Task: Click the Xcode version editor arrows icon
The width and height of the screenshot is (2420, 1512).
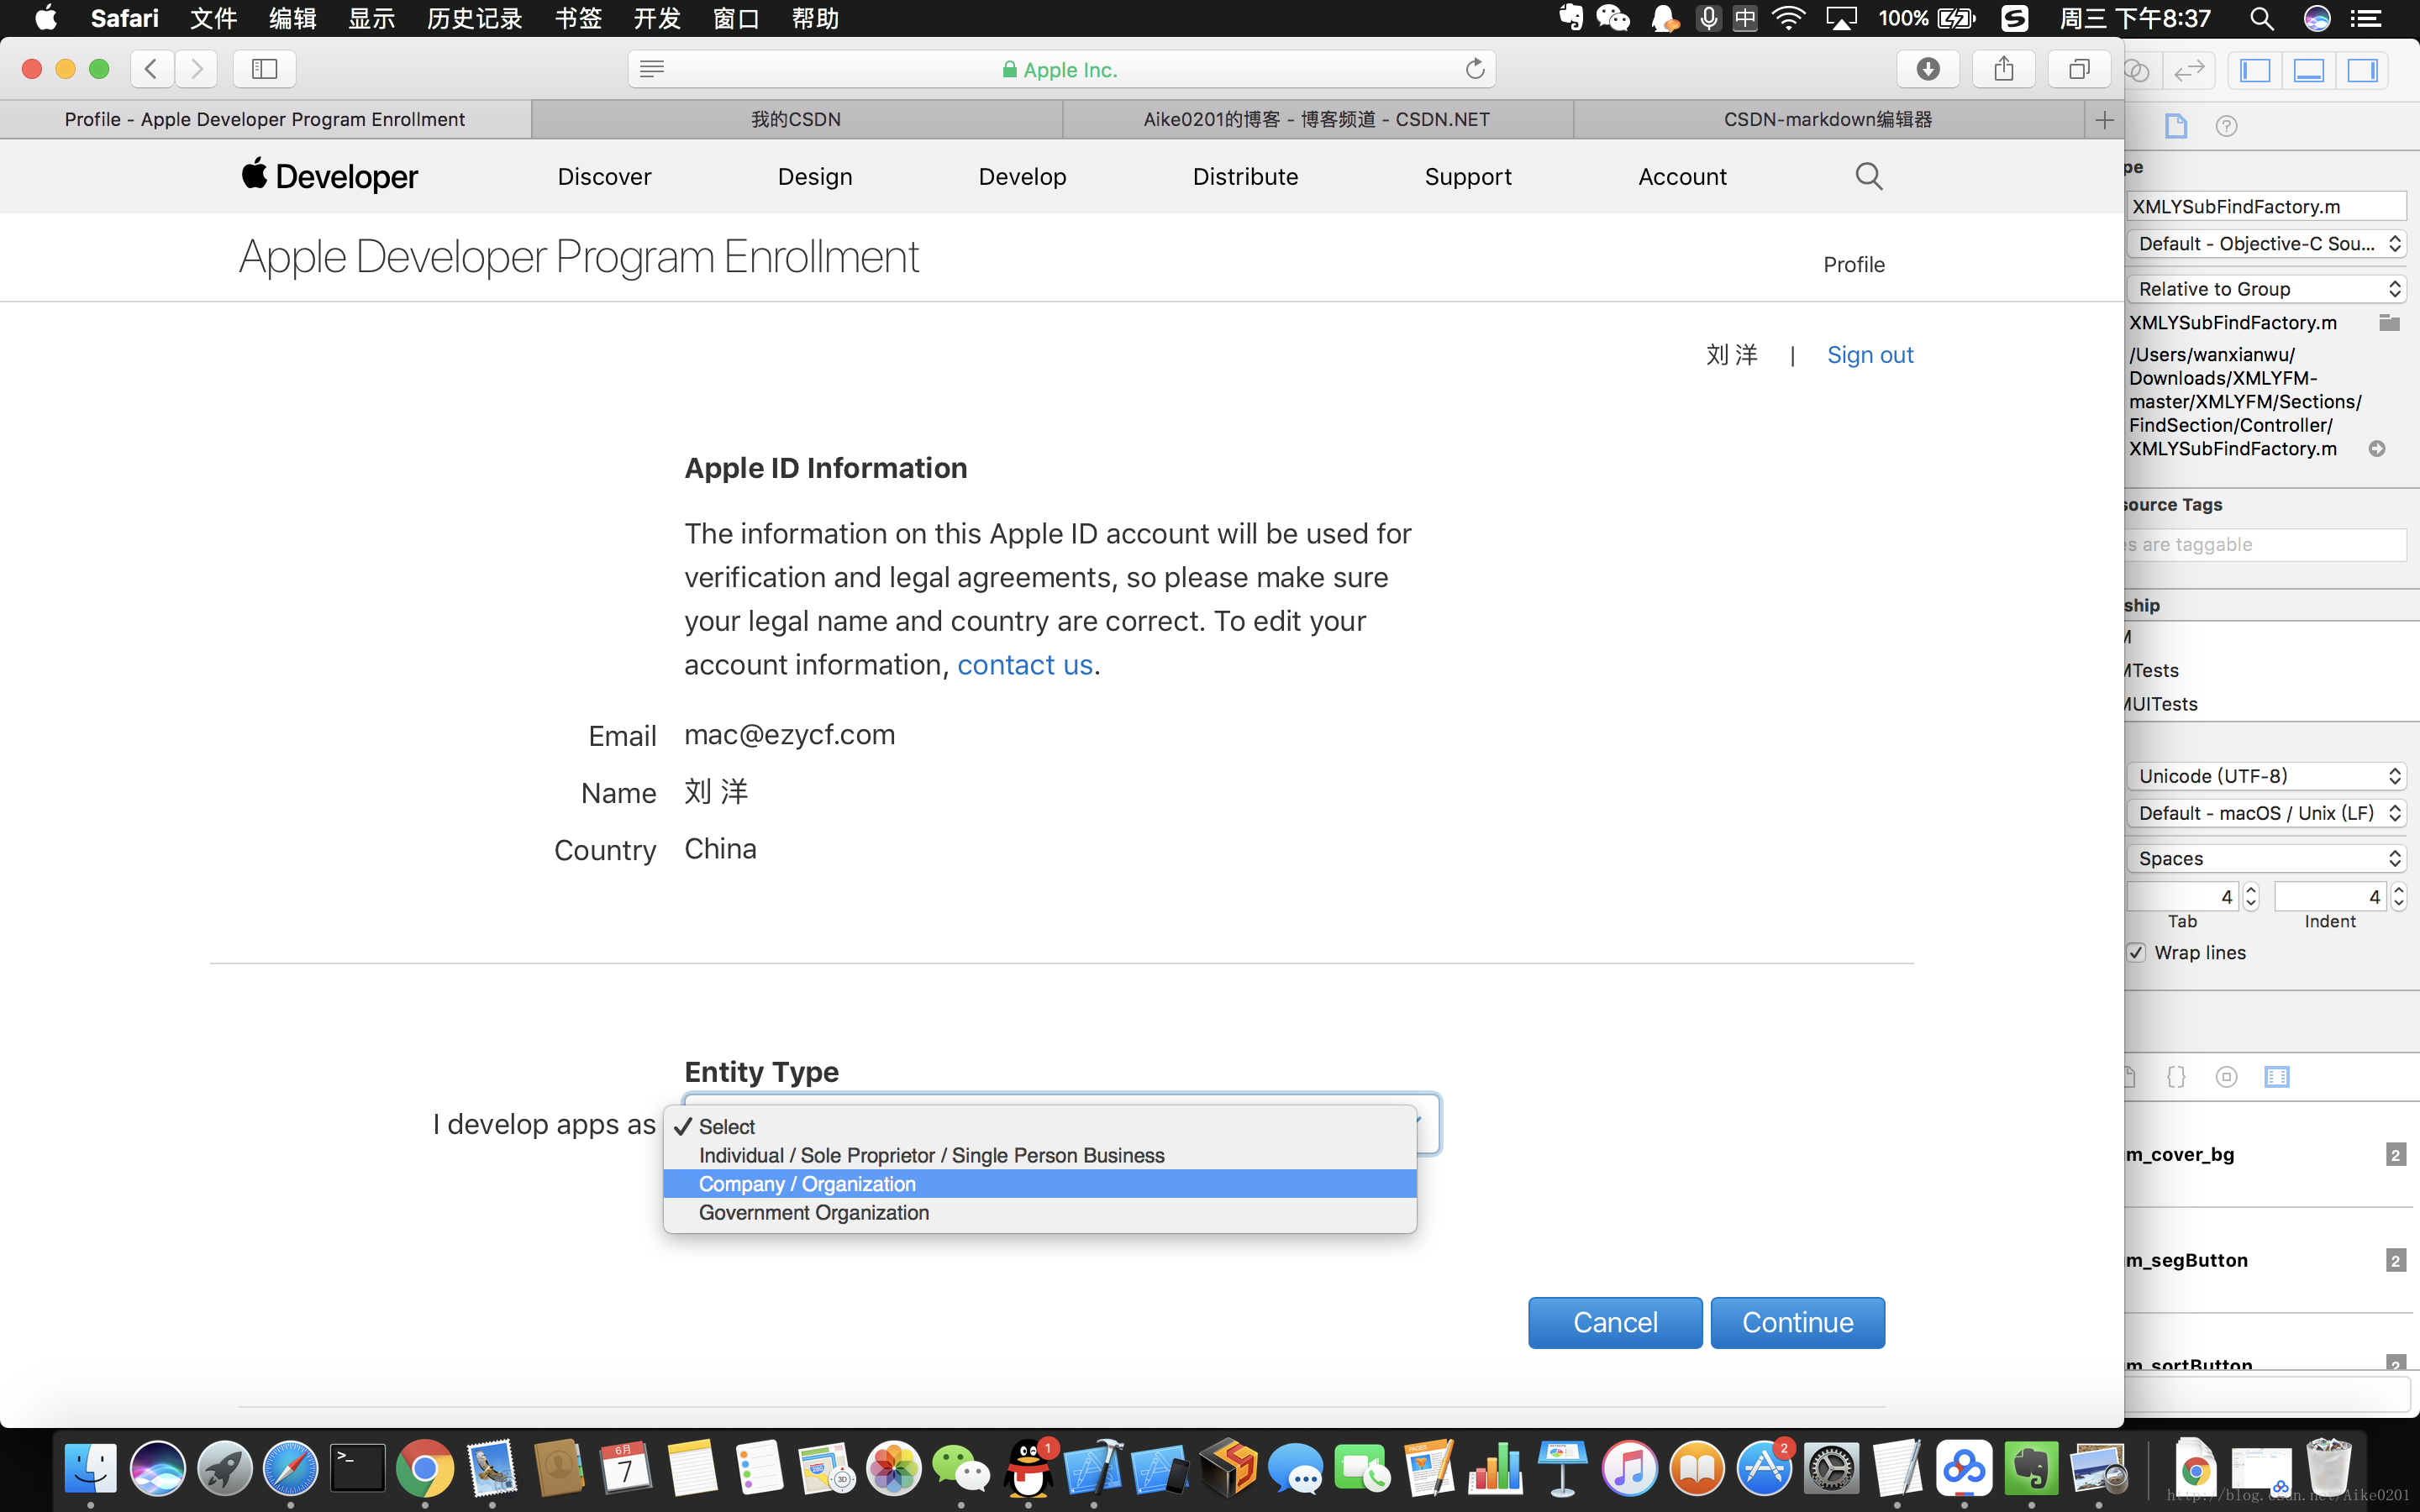Action: (2189, 70)
